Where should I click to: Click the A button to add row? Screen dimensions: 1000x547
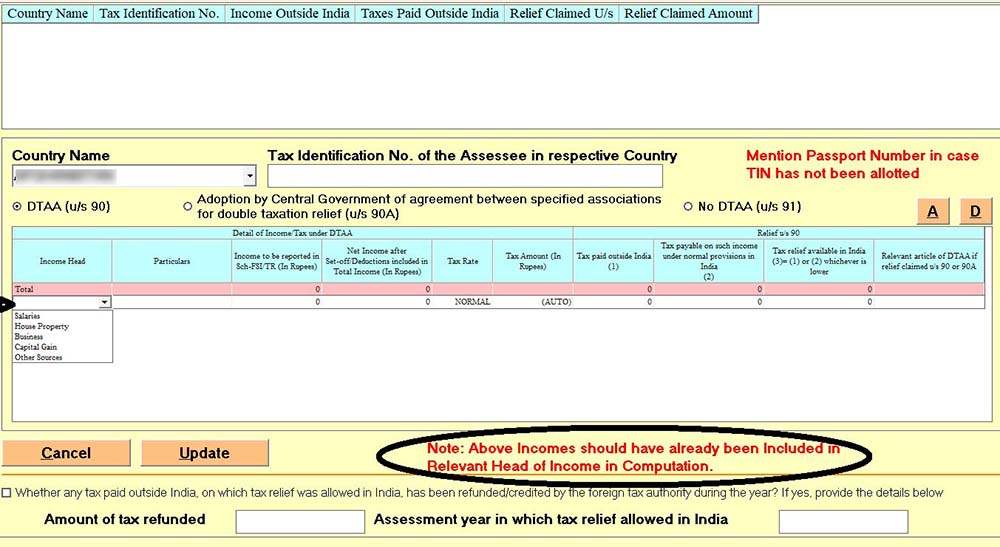click(933, 211)
